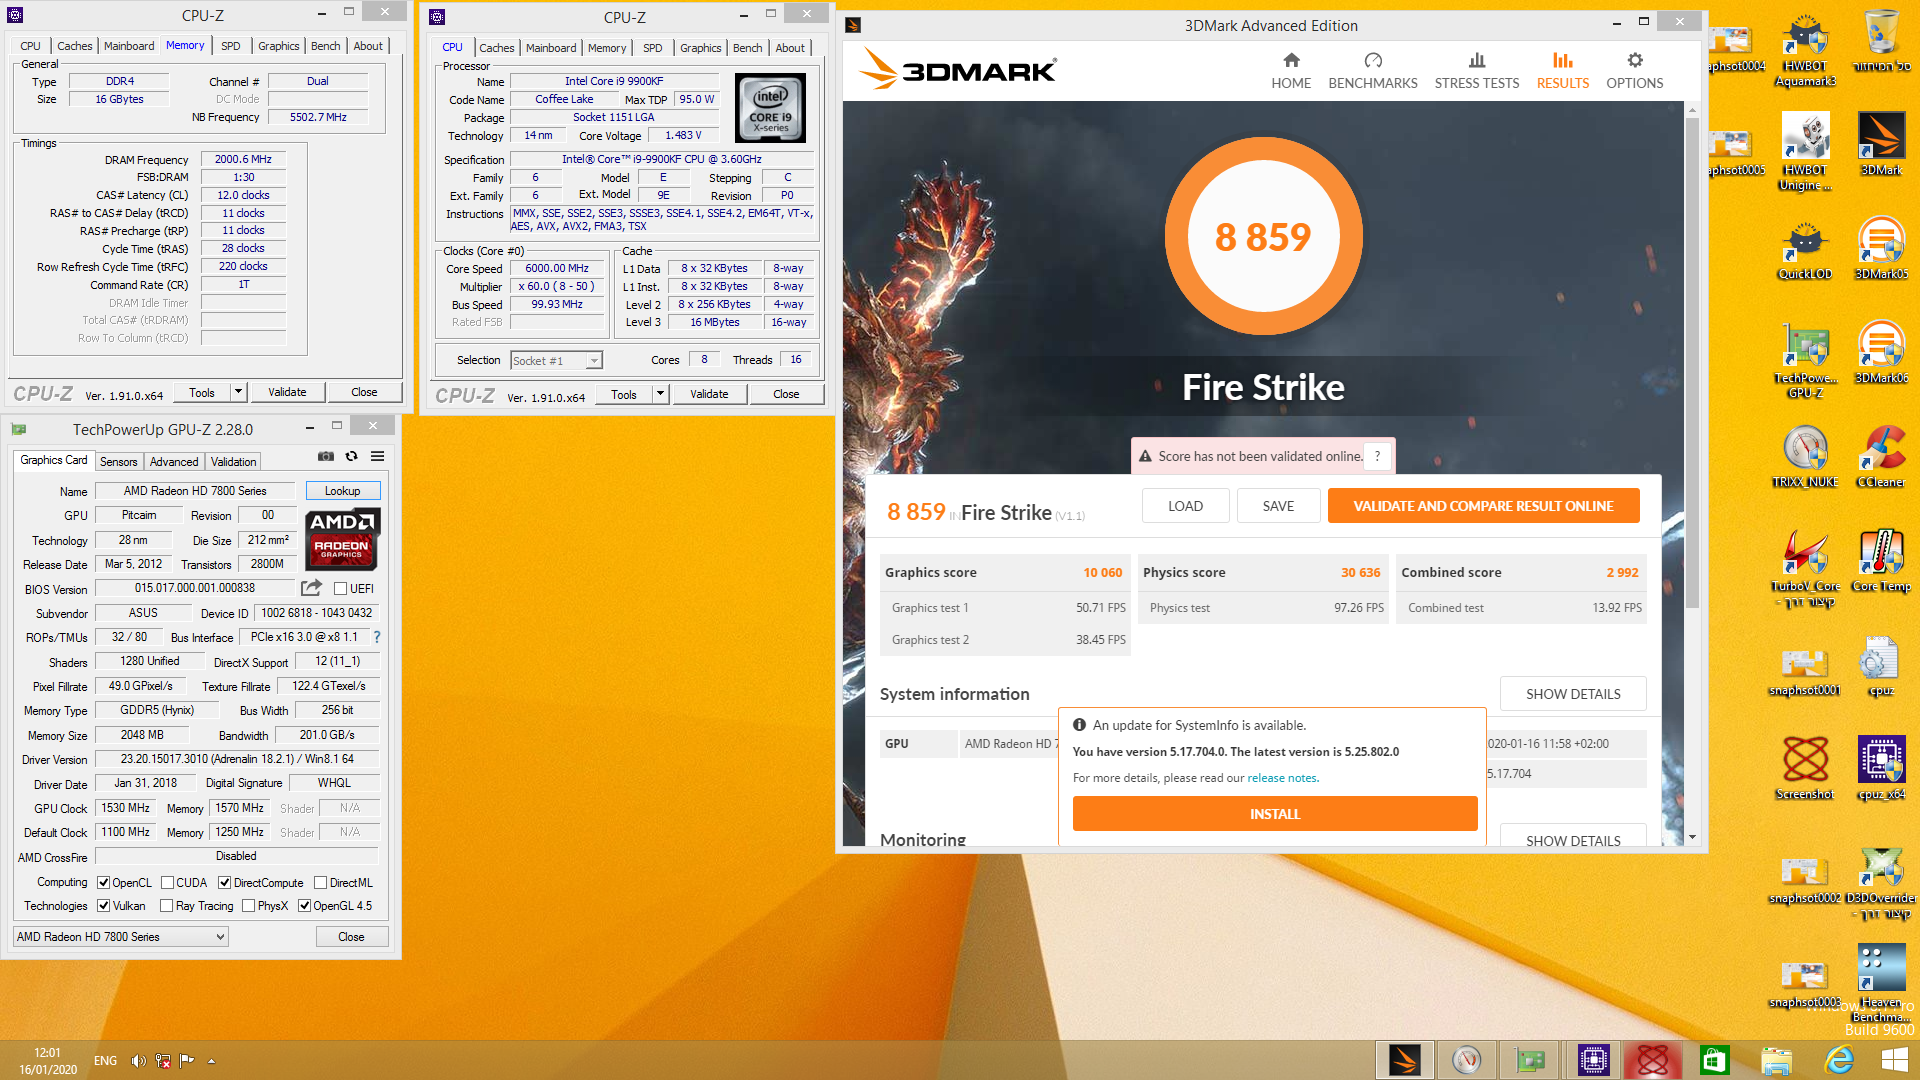Open Bench tab in CPU-Z CPU window
This screenshot has height=1080, width=1920.
tap(747, 48)
